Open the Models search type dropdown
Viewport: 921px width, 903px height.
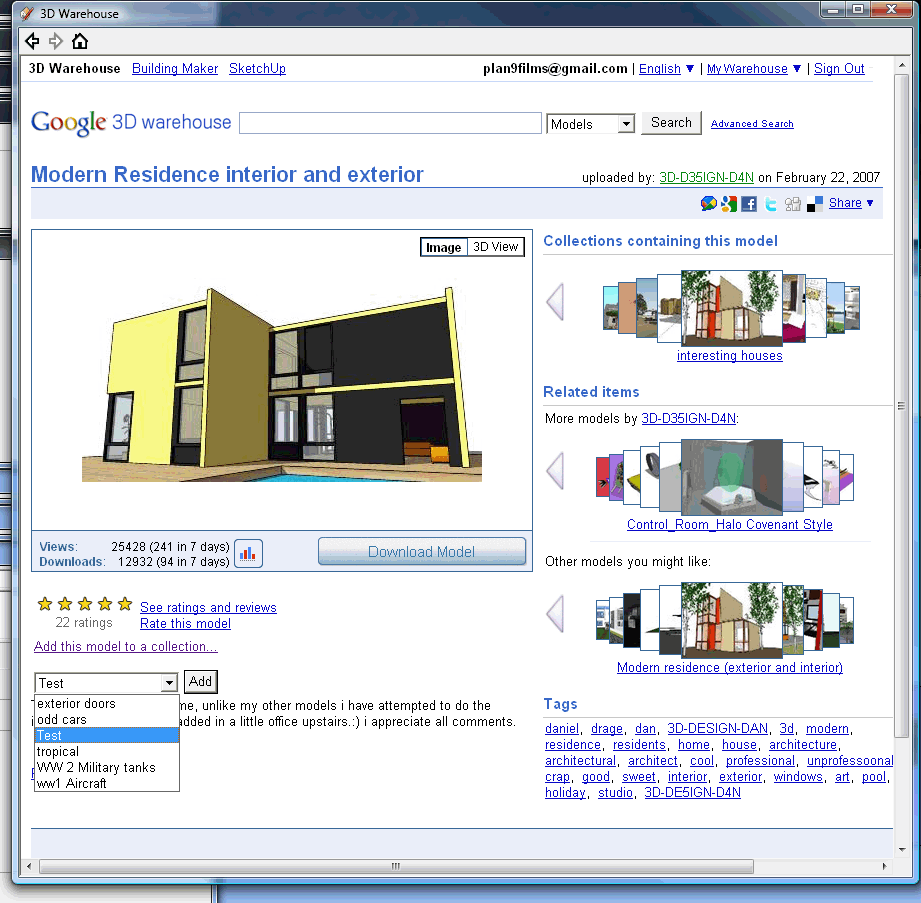tap(625, 123)
